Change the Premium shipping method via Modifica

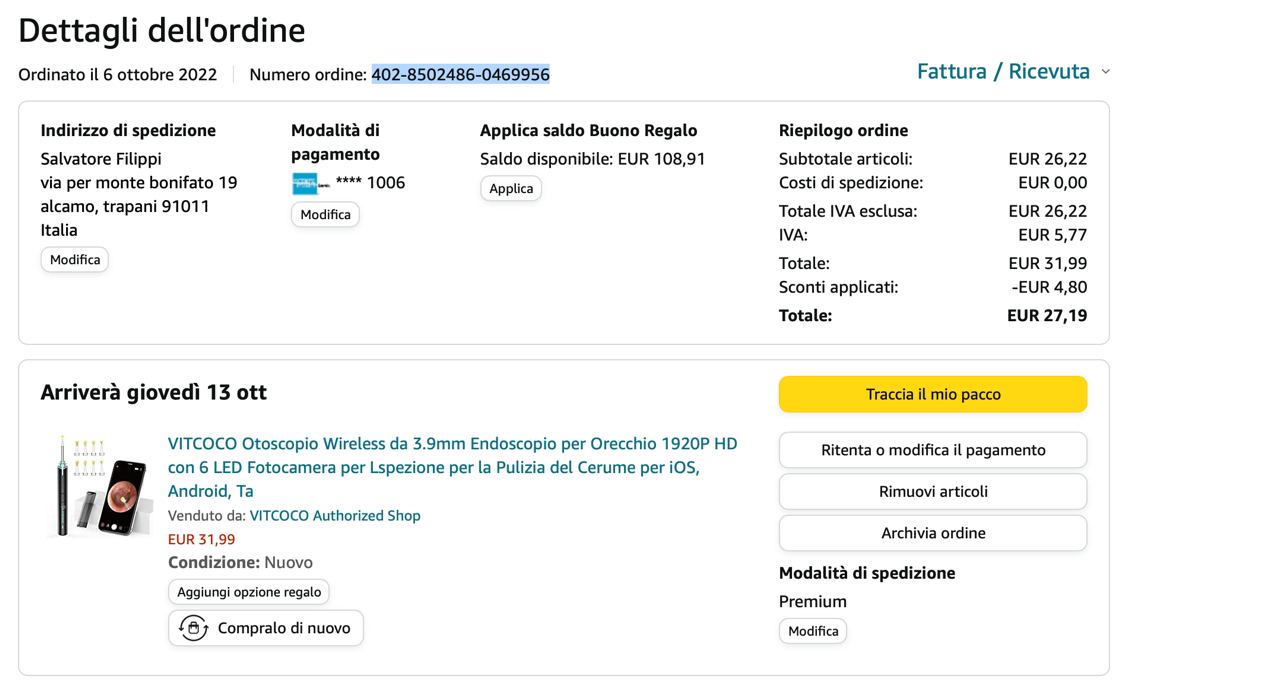[x=813, y=631]
